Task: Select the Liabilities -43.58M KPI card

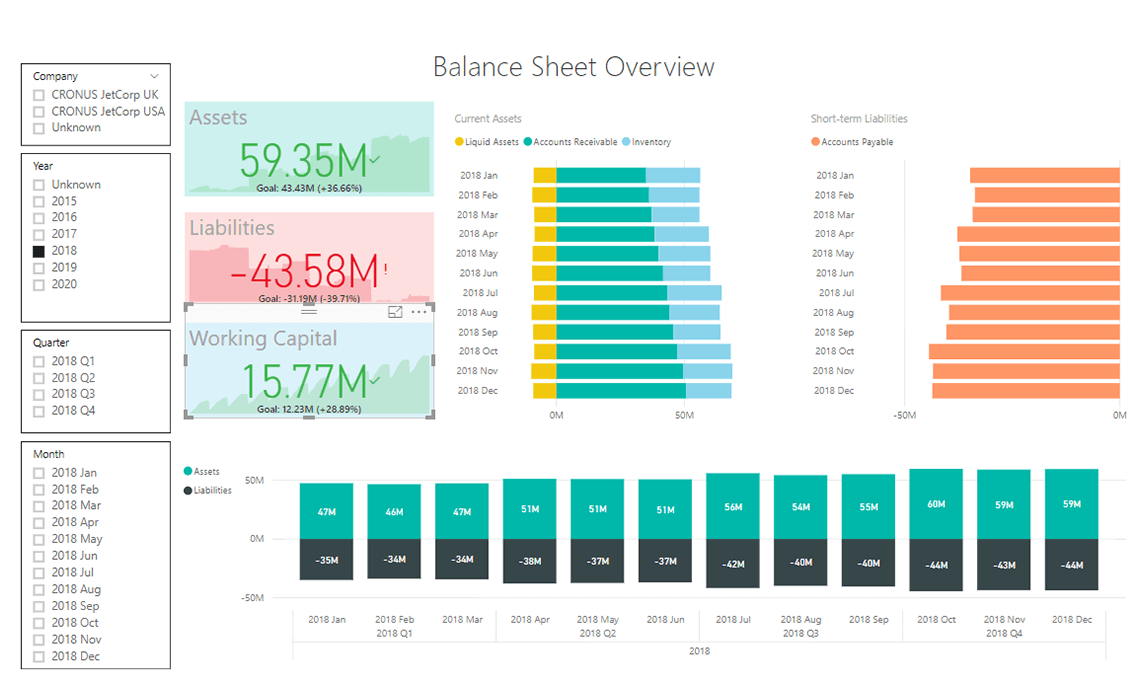Action: 309,257
